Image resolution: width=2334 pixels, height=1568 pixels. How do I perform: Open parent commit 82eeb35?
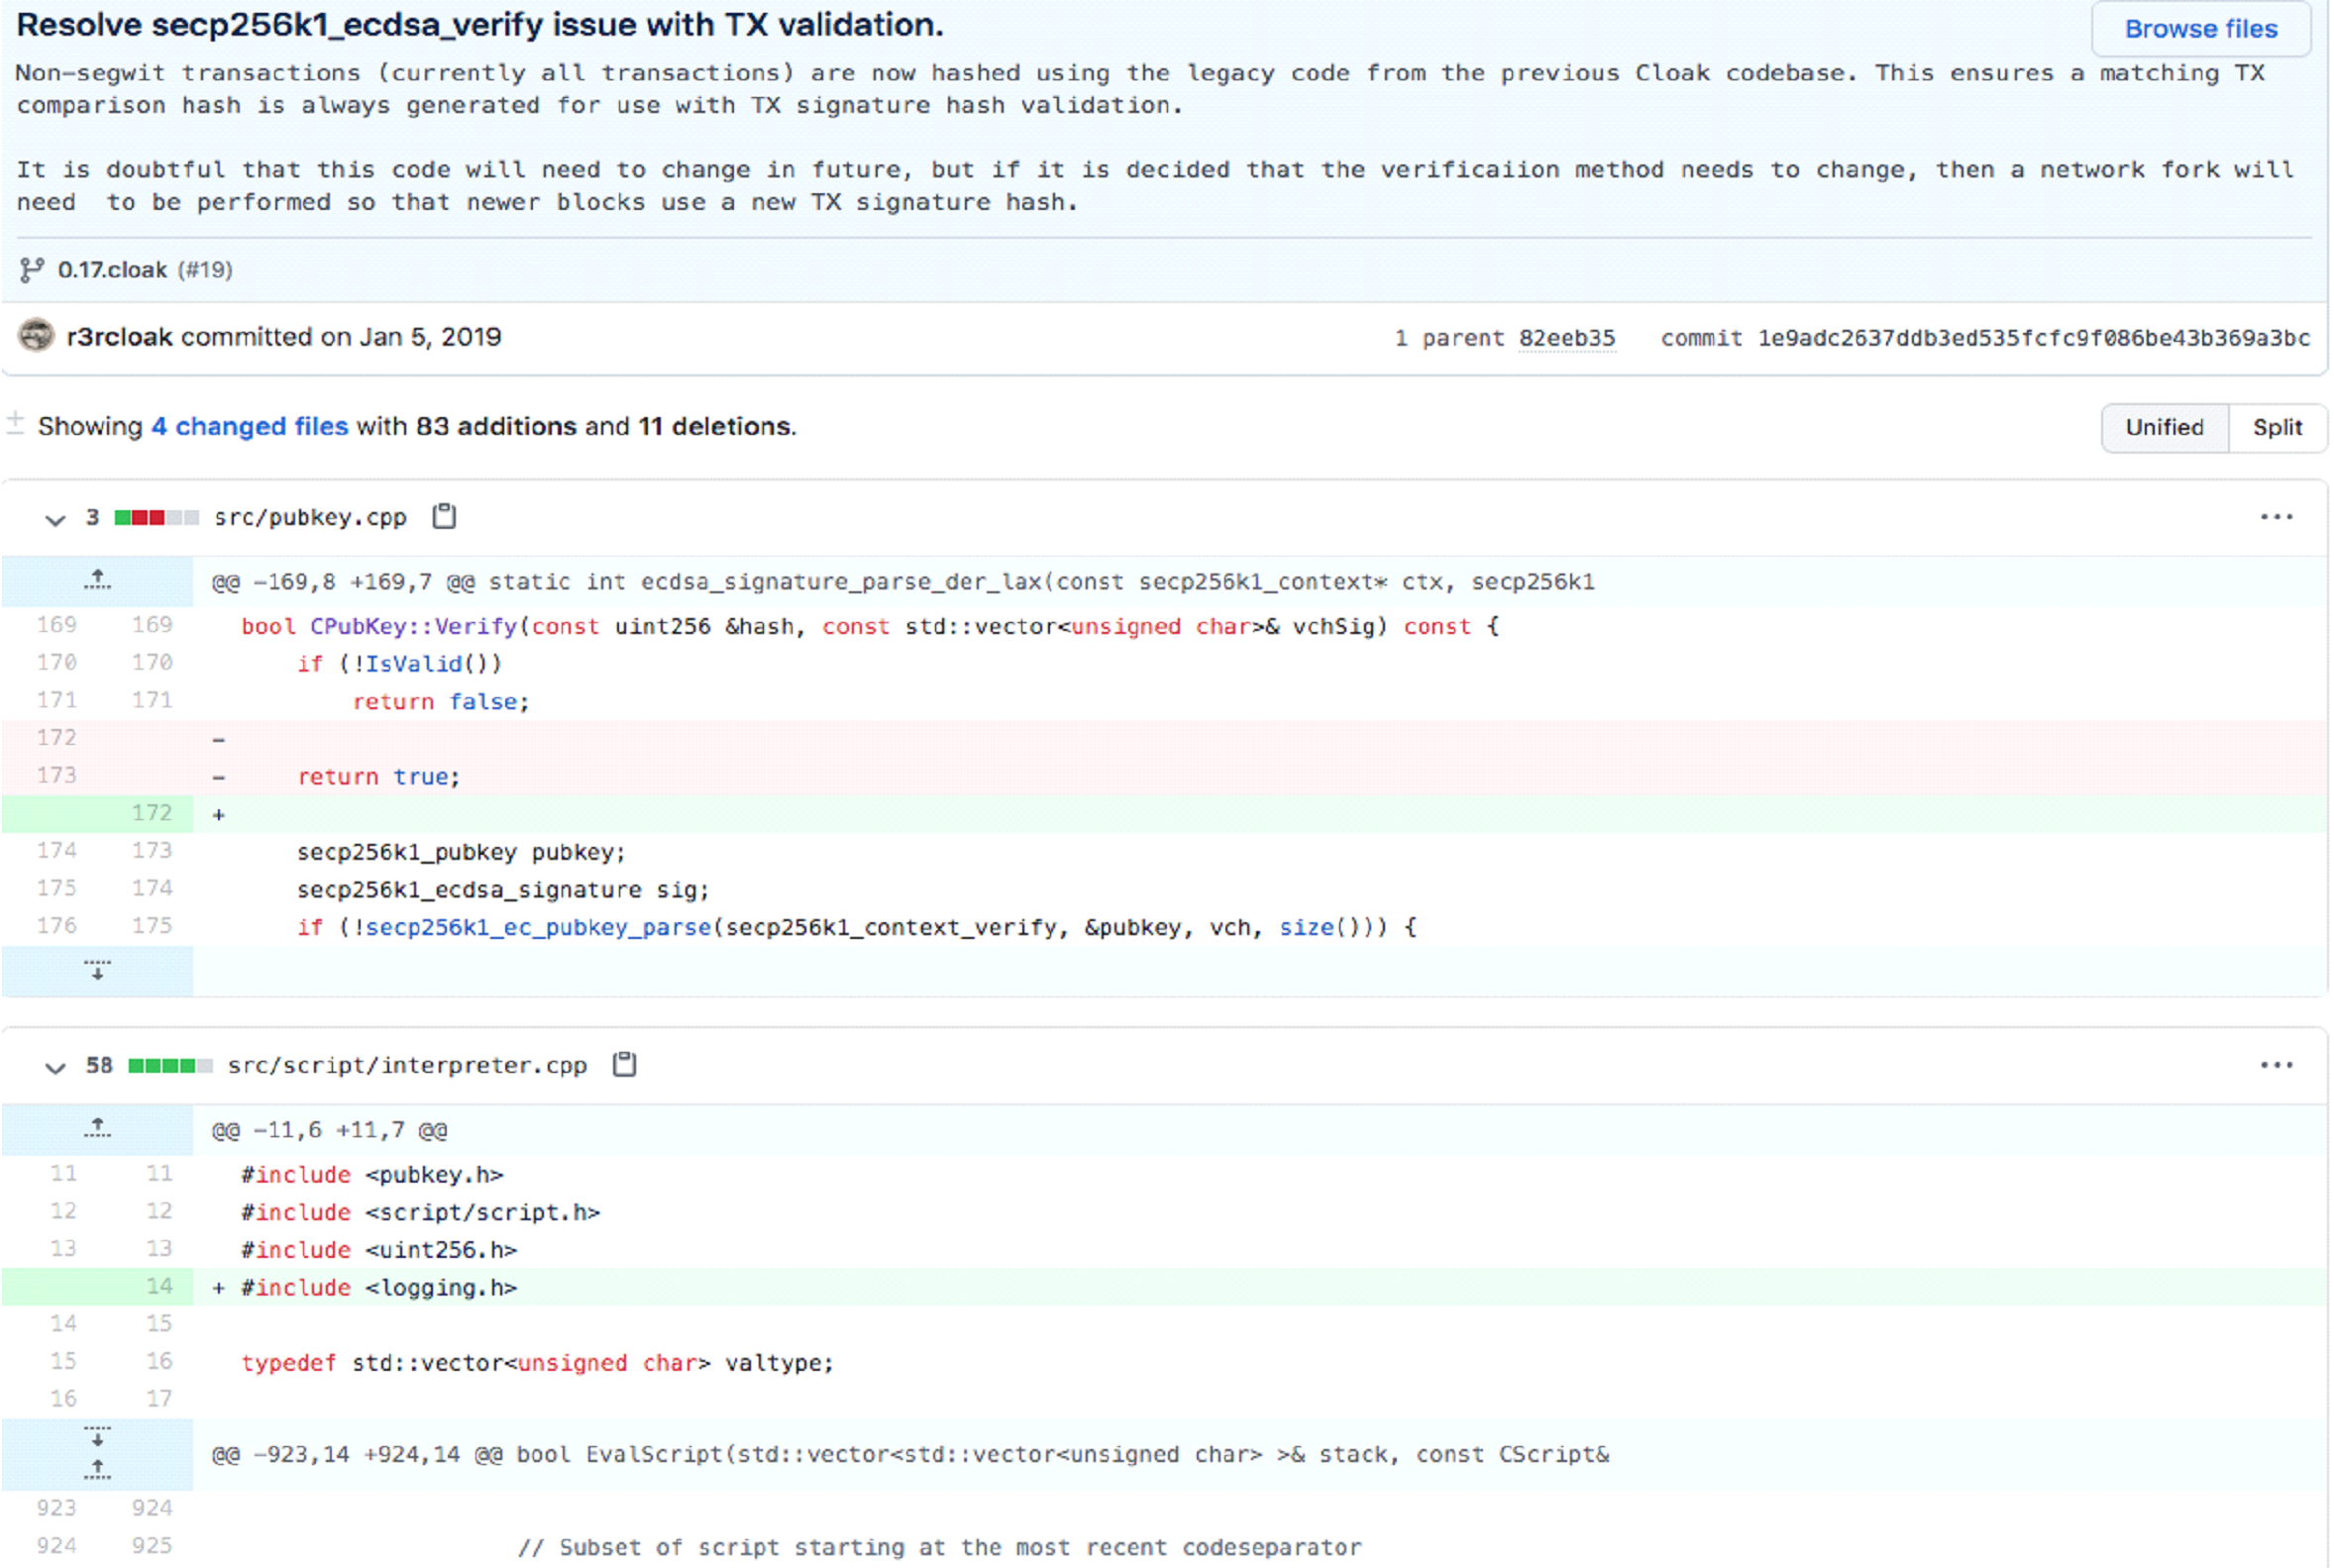[x=1566, y=338]
